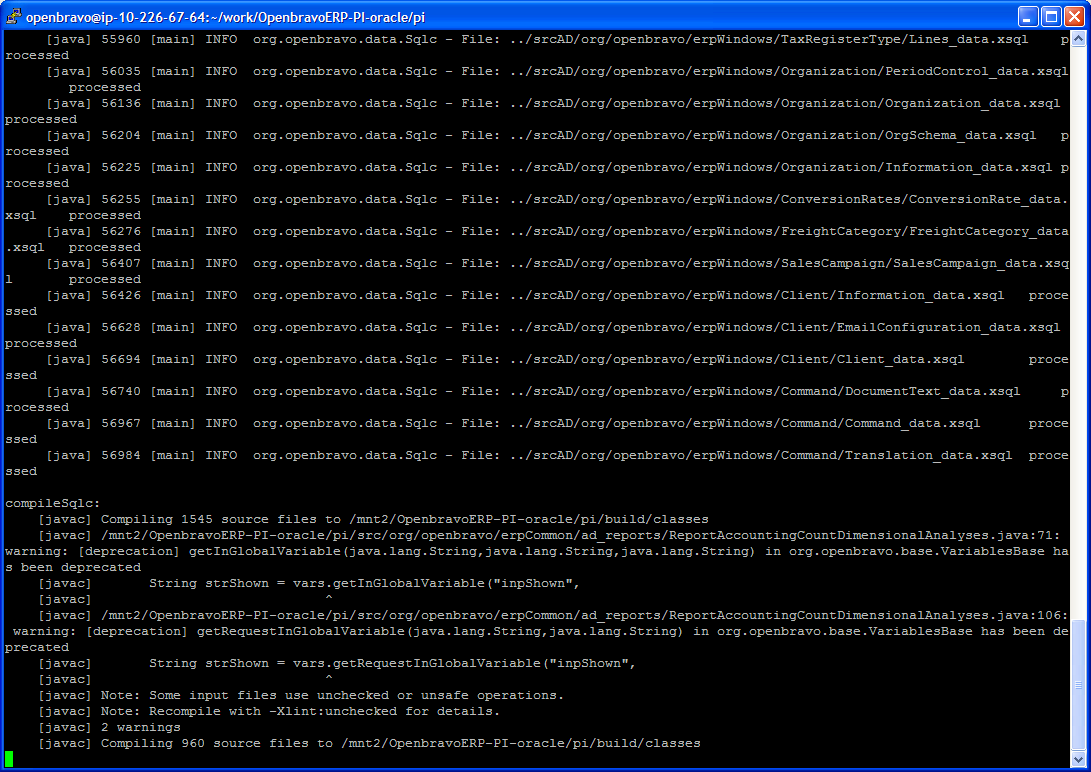Click the getRequestInGlobalVariable("inpShown" code line

point(392,663)
